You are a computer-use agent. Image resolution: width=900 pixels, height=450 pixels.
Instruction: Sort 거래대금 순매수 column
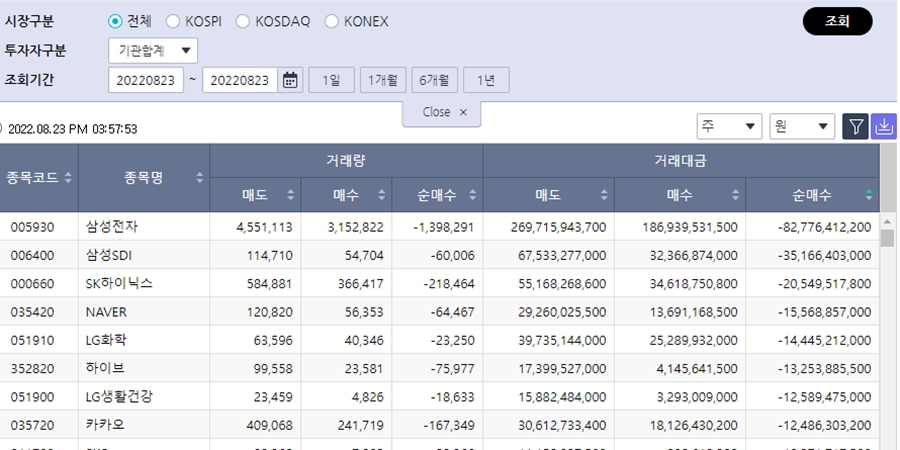[x=869, y=195]
